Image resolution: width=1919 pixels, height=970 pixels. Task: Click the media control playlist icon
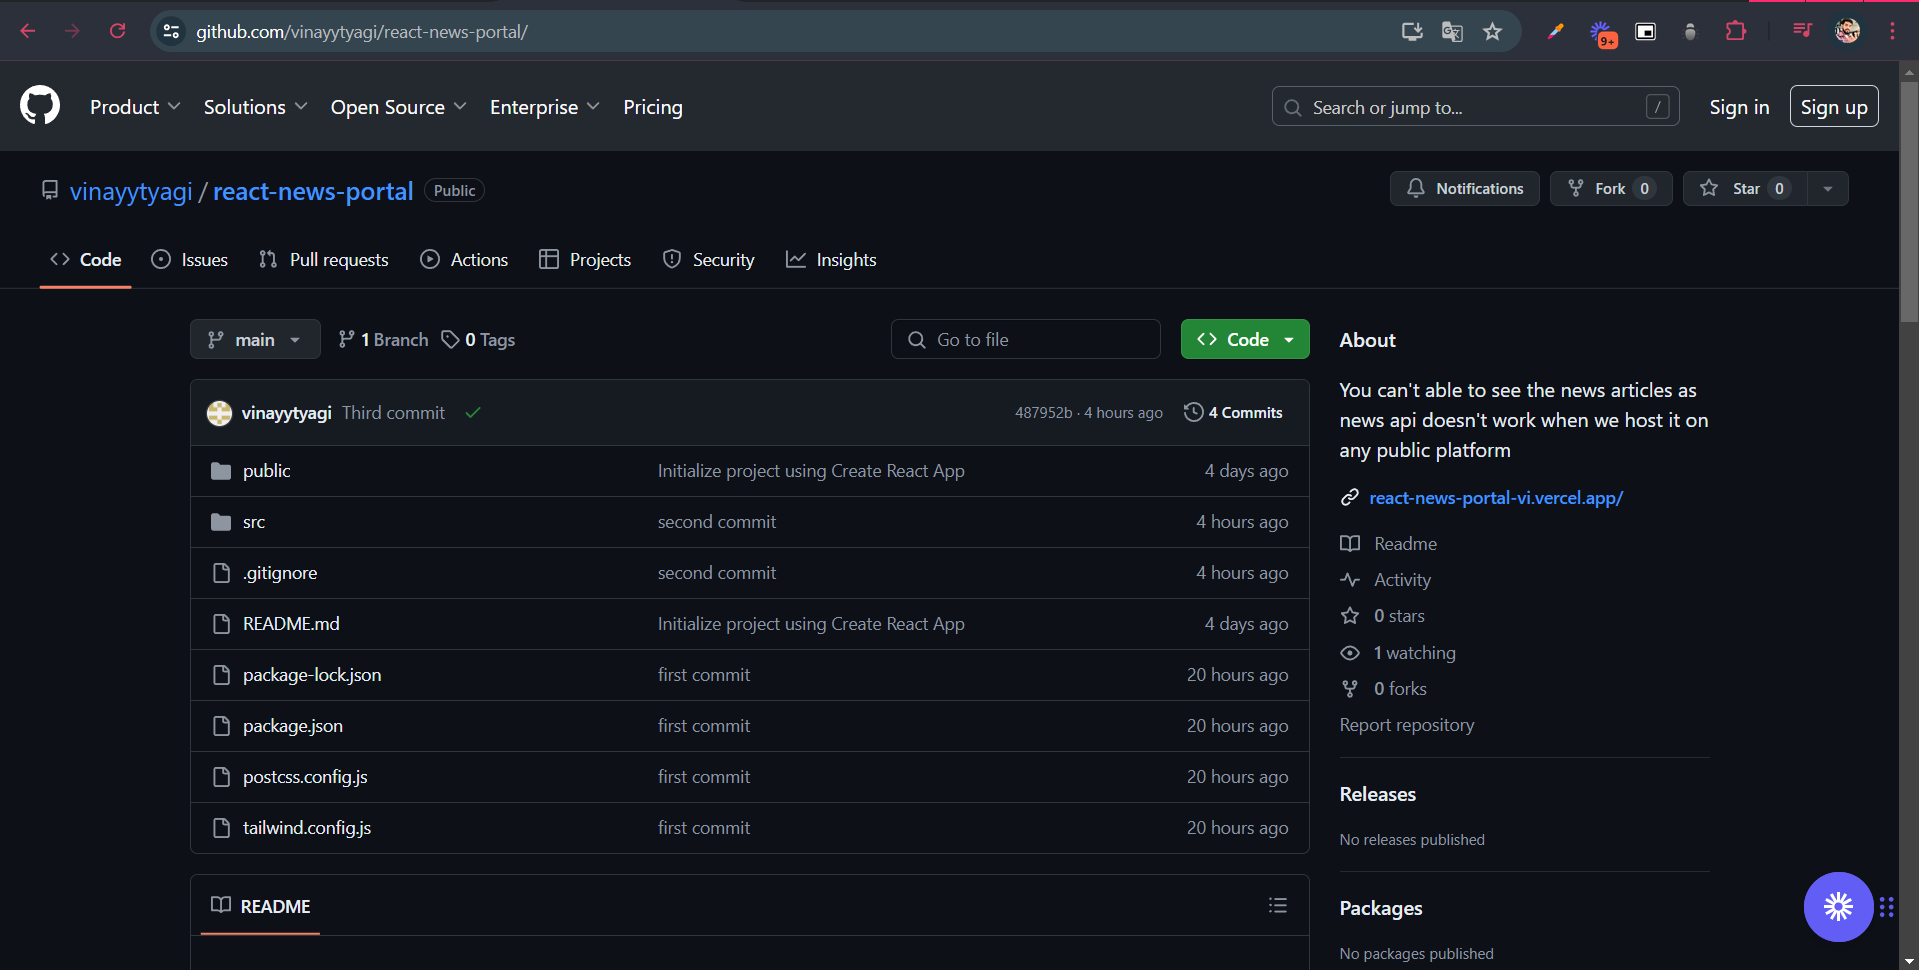coord(1802,31)
